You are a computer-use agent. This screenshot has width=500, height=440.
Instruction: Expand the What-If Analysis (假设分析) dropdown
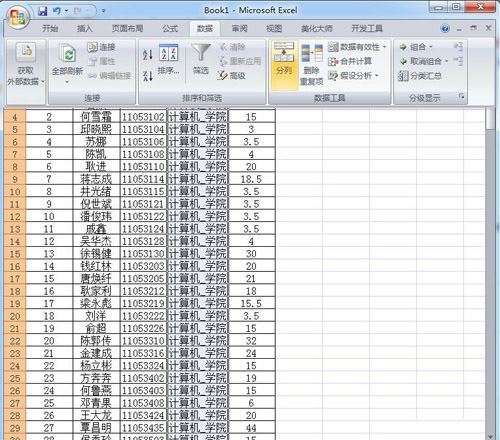(x=377, y=76)
